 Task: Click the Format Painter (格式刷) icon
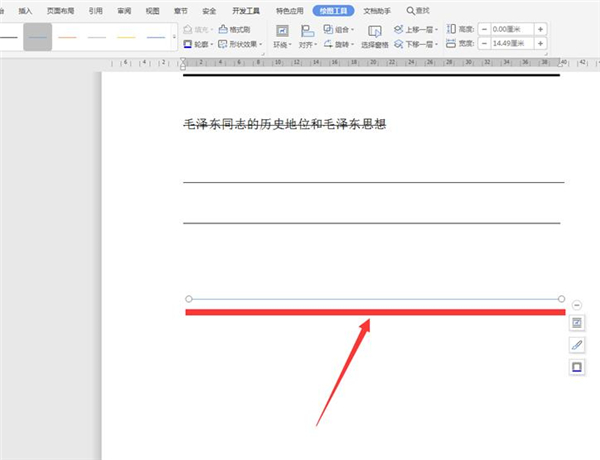222,30
